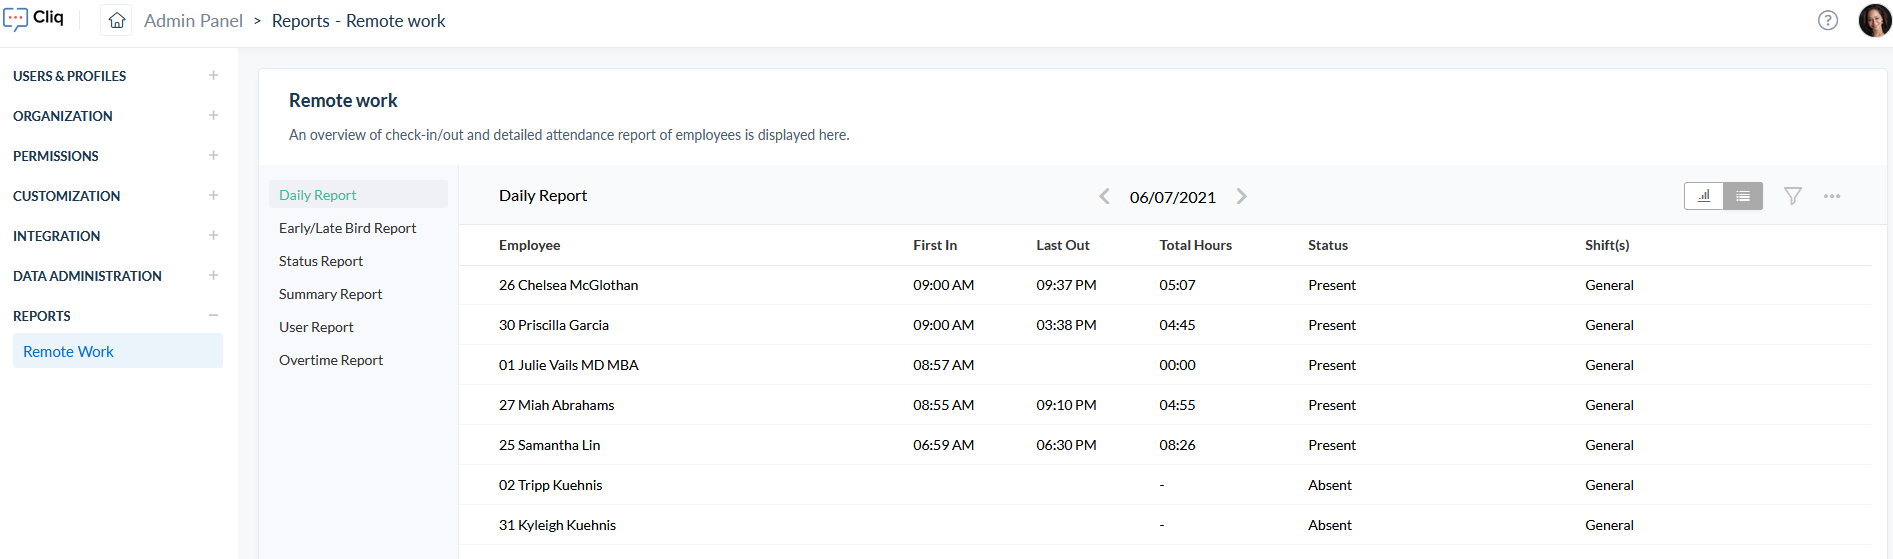Viewport: 1893px width, 559px height.
Task: Collapse the Reports section
Action: (213, 315)
